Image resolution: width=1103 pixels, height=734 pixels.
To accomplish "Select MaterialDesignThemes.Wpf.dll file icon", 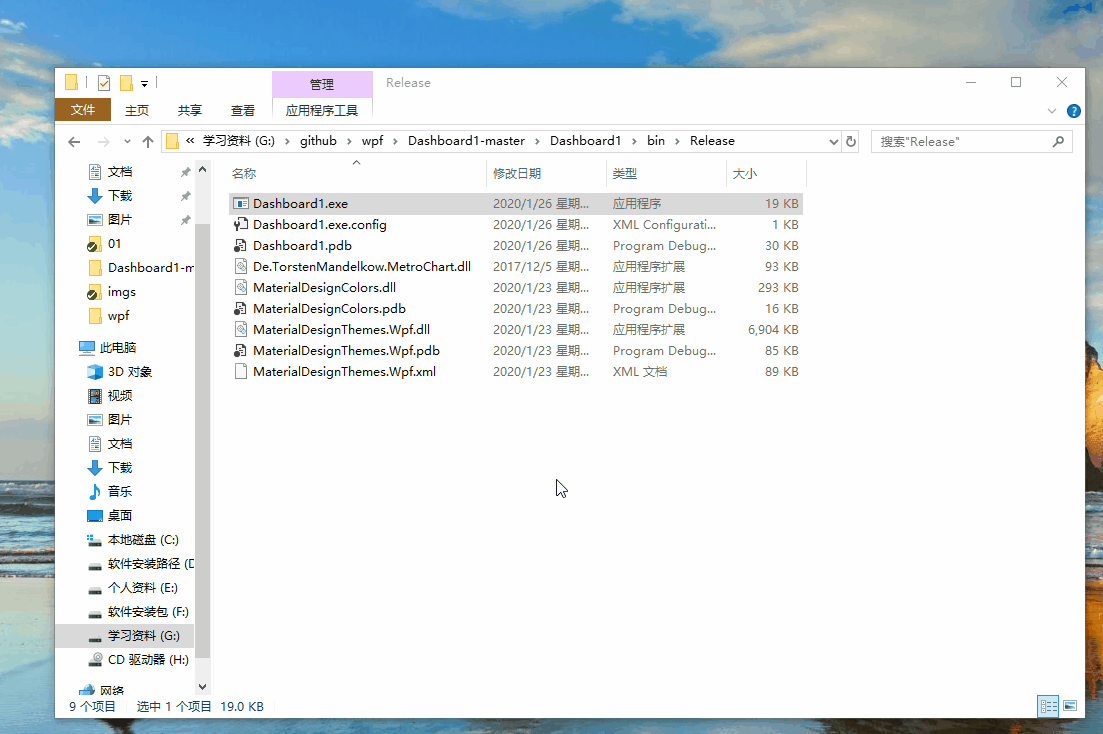I will [x=241, y=329].
